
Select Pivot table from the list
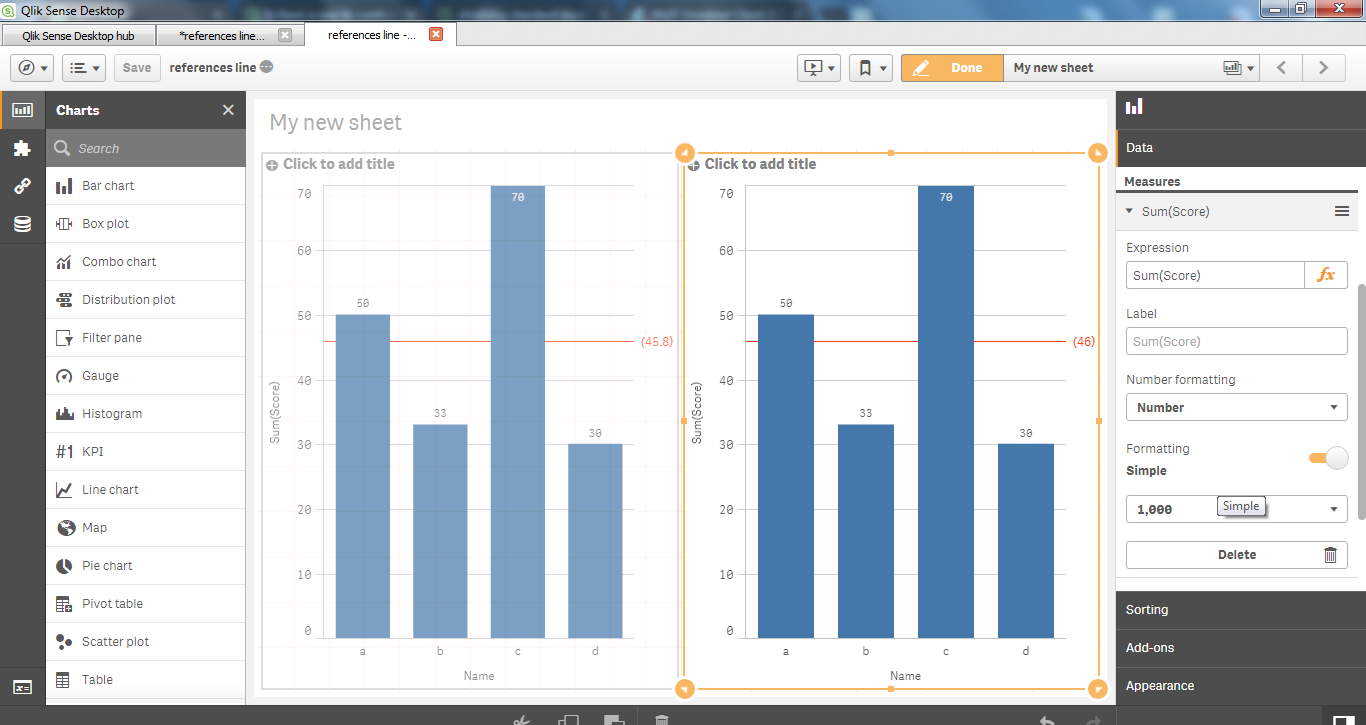click(x=146, y=604)
